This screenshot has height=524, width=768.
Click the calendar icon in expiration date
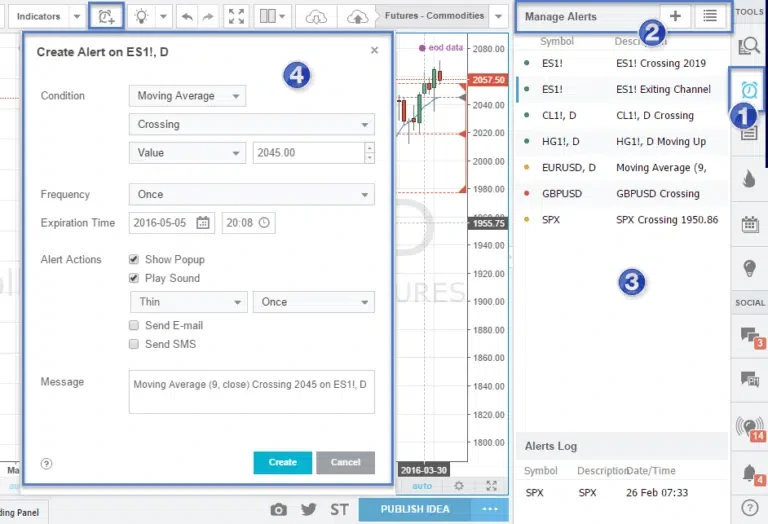click(x=203, y=223)
